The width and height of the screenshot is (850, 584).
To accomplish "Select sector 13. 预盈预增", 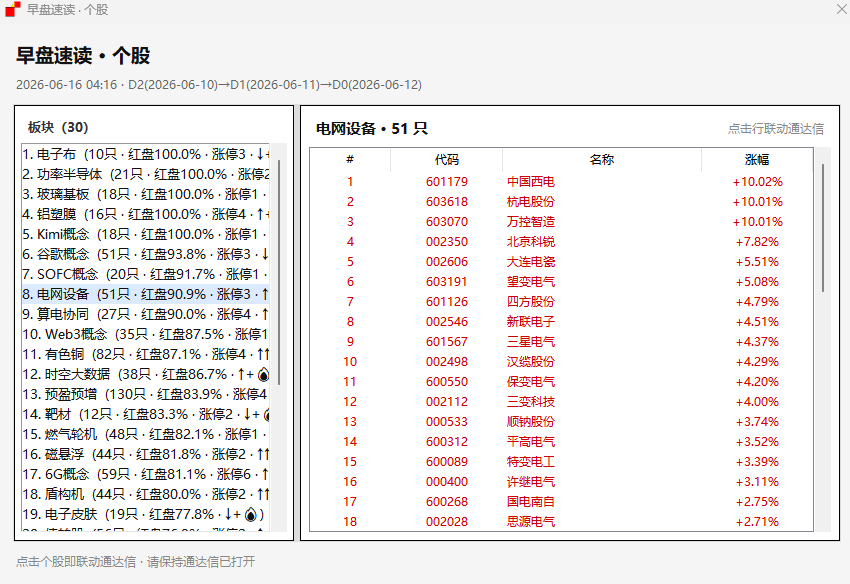I will (145, 395).
